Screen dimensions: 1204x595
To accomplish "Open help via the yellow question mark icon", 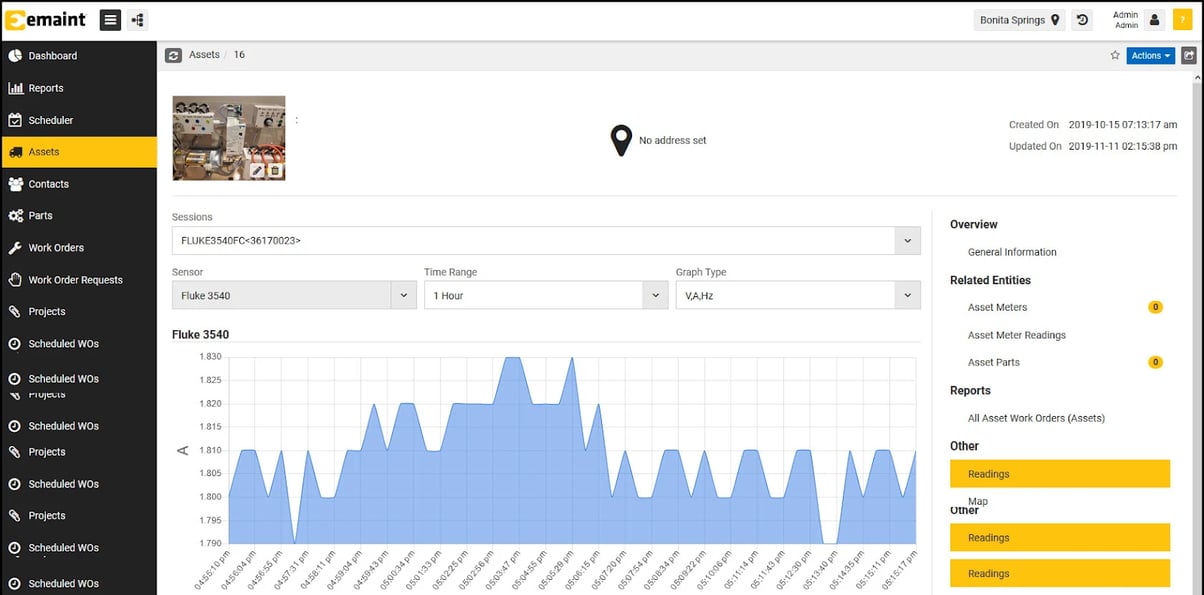I will tap(1183, 19).
